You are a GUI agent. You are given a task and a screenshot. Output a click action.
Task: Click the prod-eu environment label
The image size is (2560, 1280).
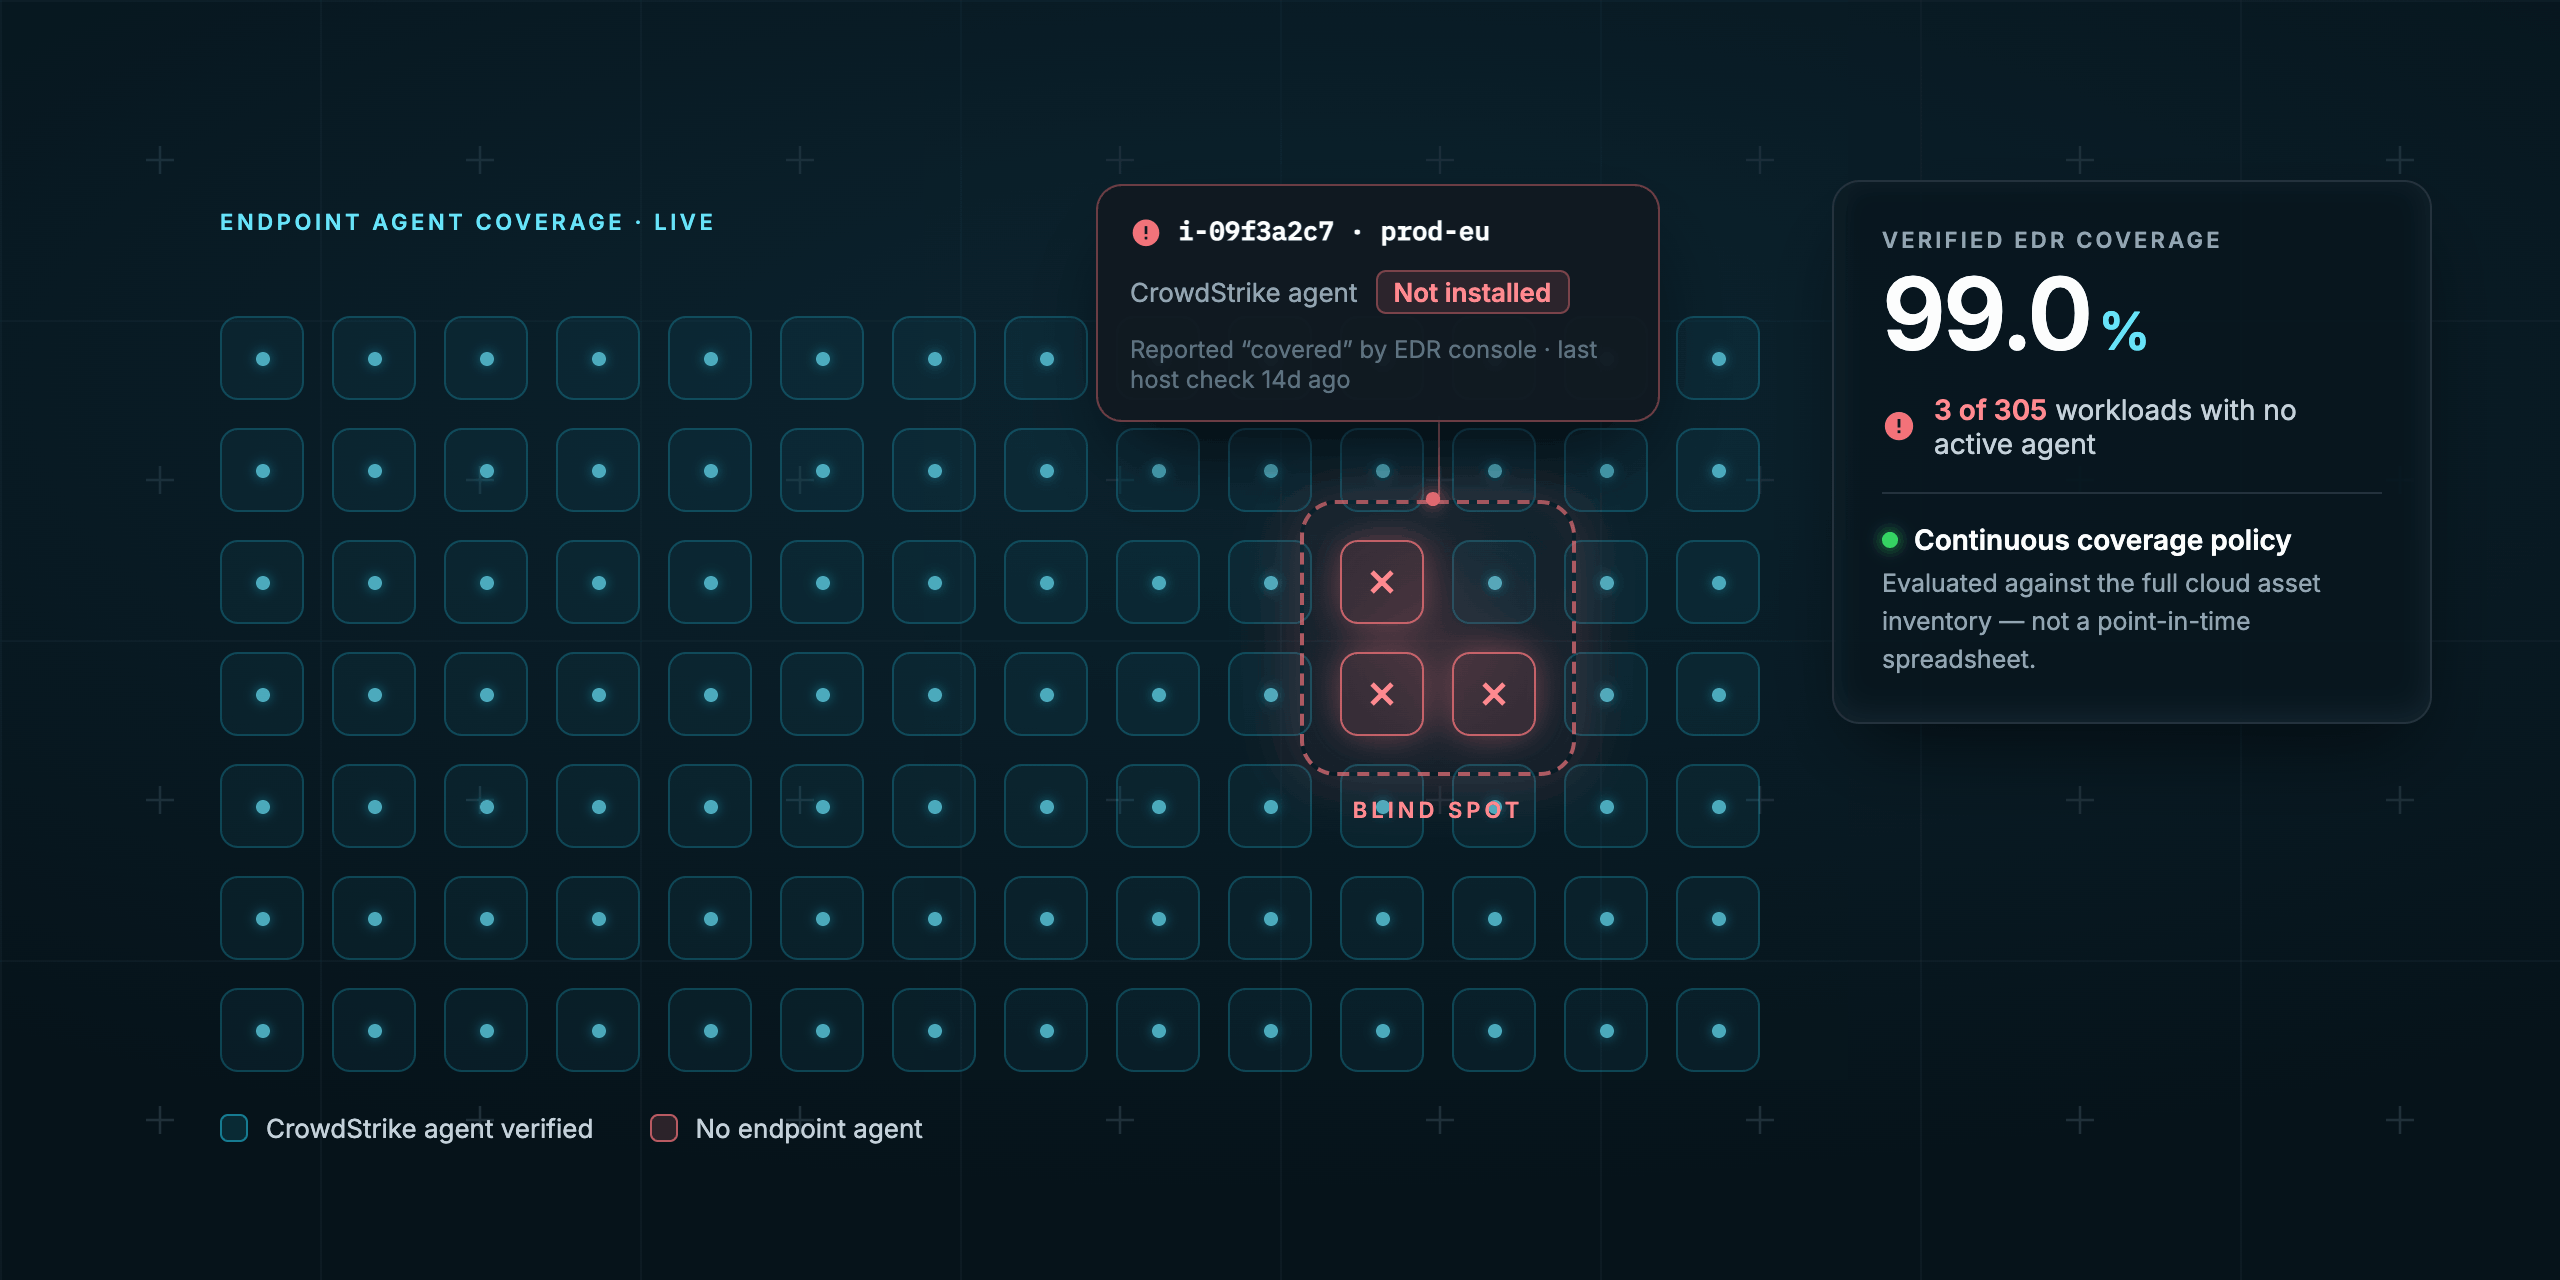pyautogui.click(x=1435, y=232)
